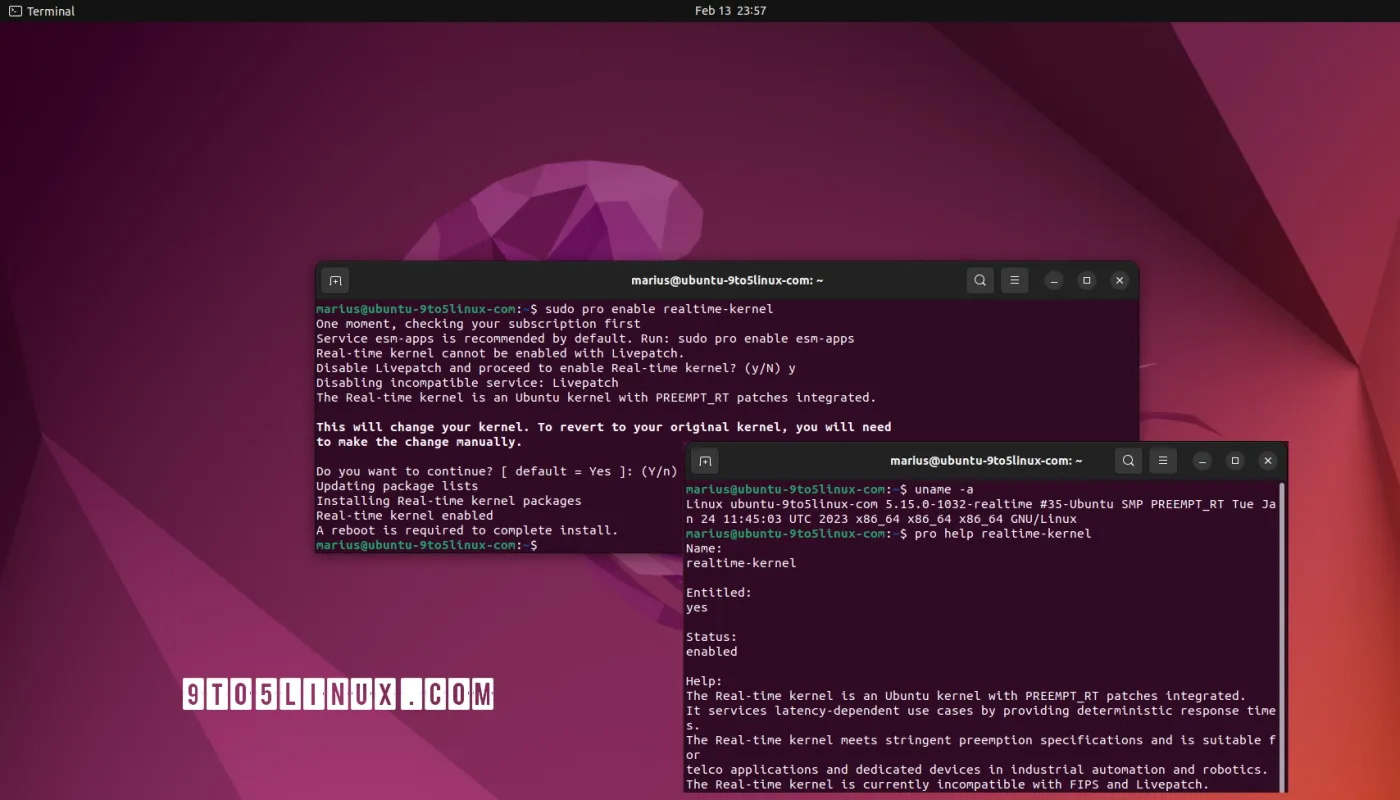1400x800 pixels.
Task: Open the date and time menu showing Feb 13
Action: [730, 11]
